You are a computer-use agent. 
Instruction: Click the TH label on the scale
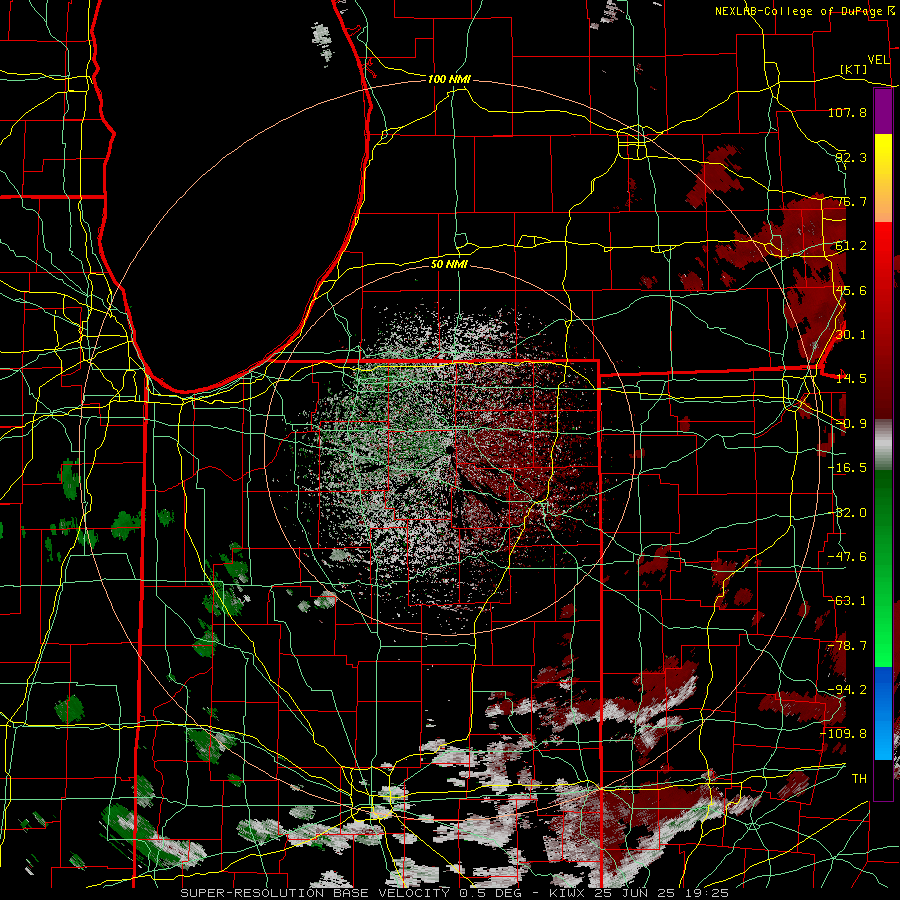pyautogui.click(x=859, y=779)
